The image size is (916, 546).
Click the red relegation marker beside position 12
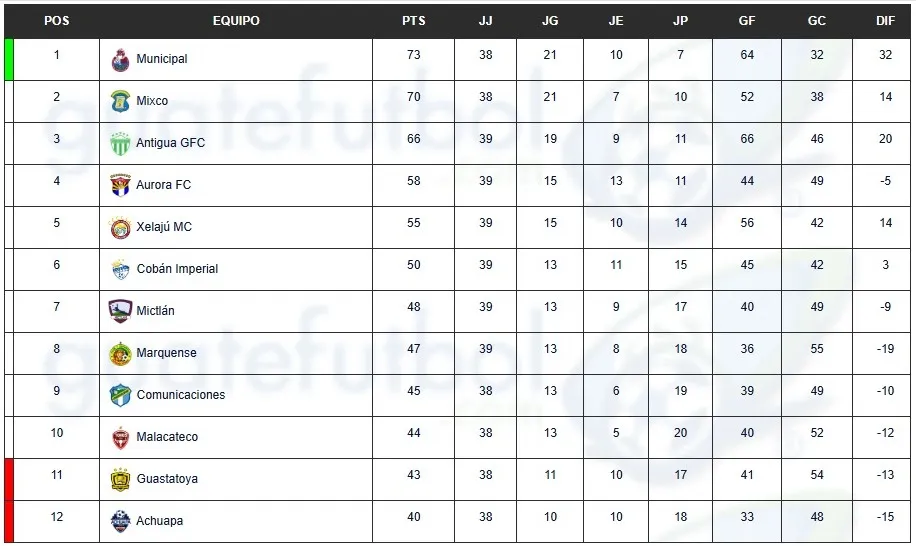pos(9,521)
